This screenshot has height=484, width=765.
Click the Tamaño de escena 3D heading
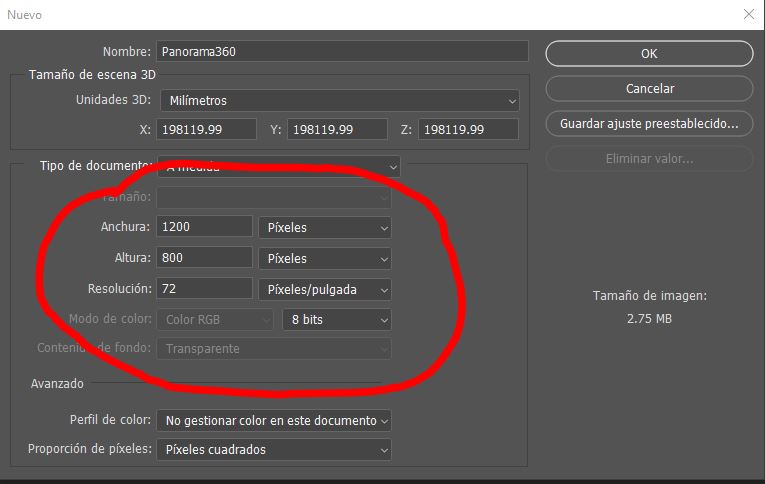point(92,75)
